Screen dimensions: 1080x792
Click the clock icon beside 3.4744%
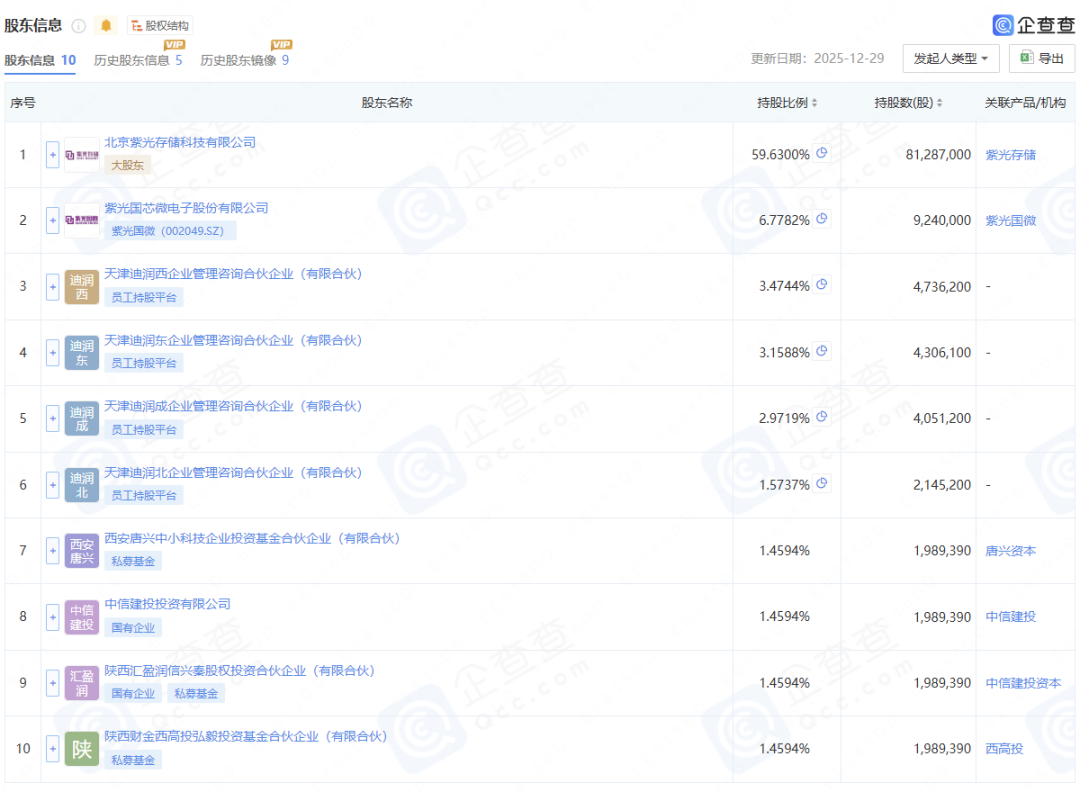point(822,284)
